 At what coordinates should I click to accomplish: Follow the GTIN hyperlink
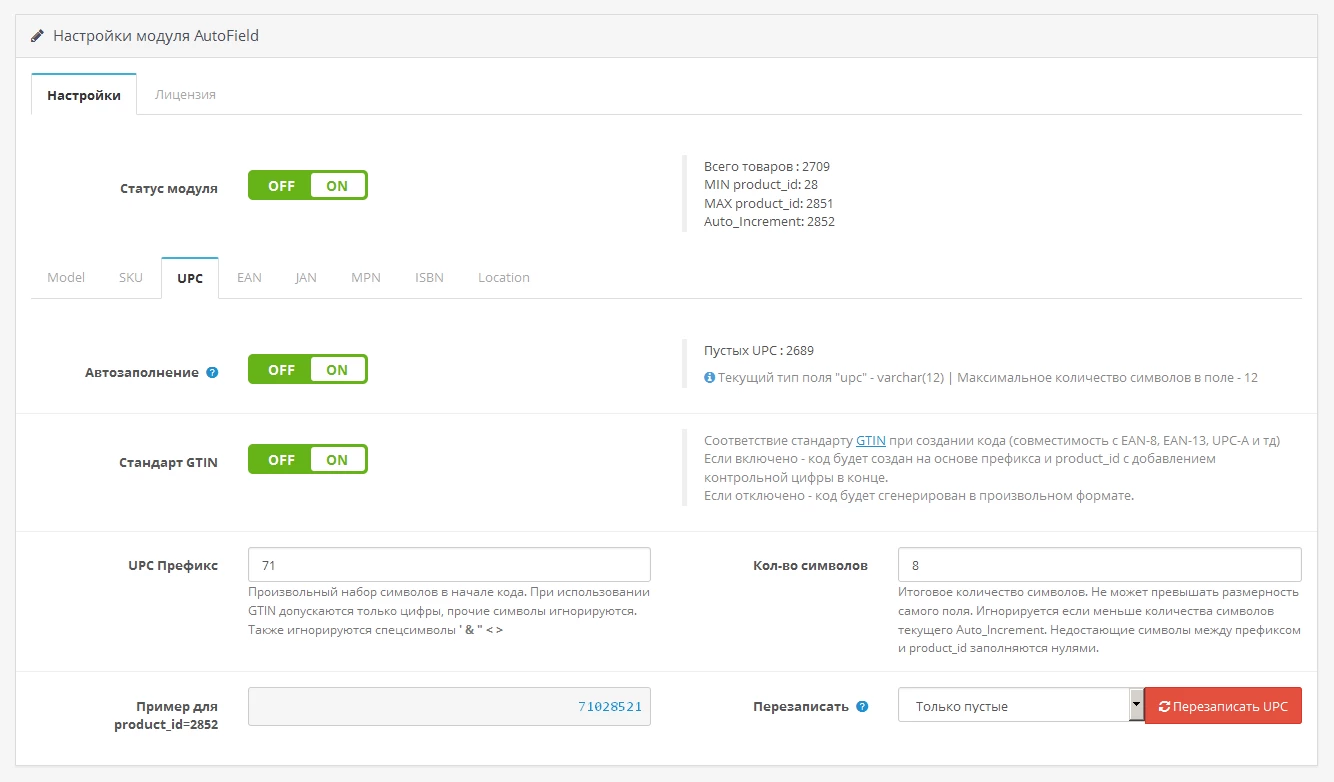871,440
